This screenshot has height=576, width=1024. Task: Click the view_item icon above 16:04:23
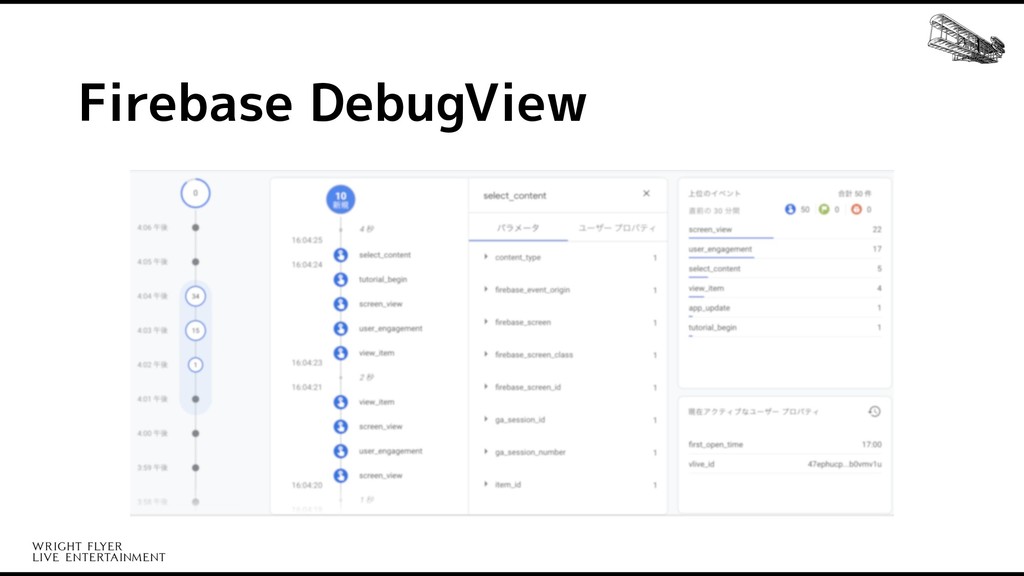tap(340, 353)
